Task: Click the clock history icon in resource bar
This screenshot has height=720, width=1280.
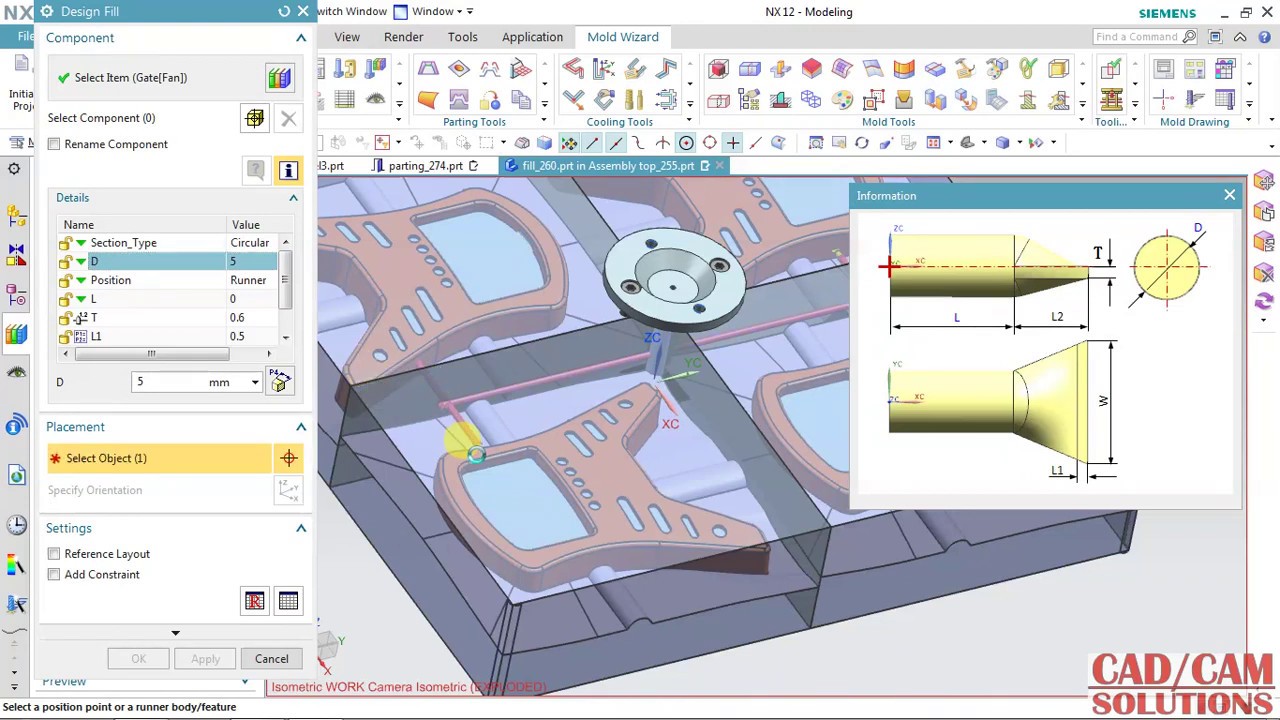Action: pyautogui.click(x=16, y=524)
